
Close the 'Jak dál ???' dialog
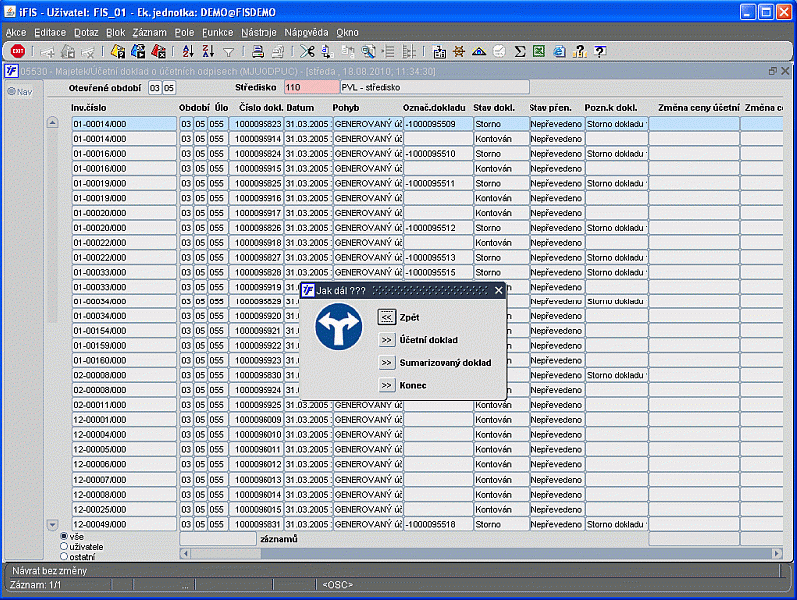[x=499, y=290]
